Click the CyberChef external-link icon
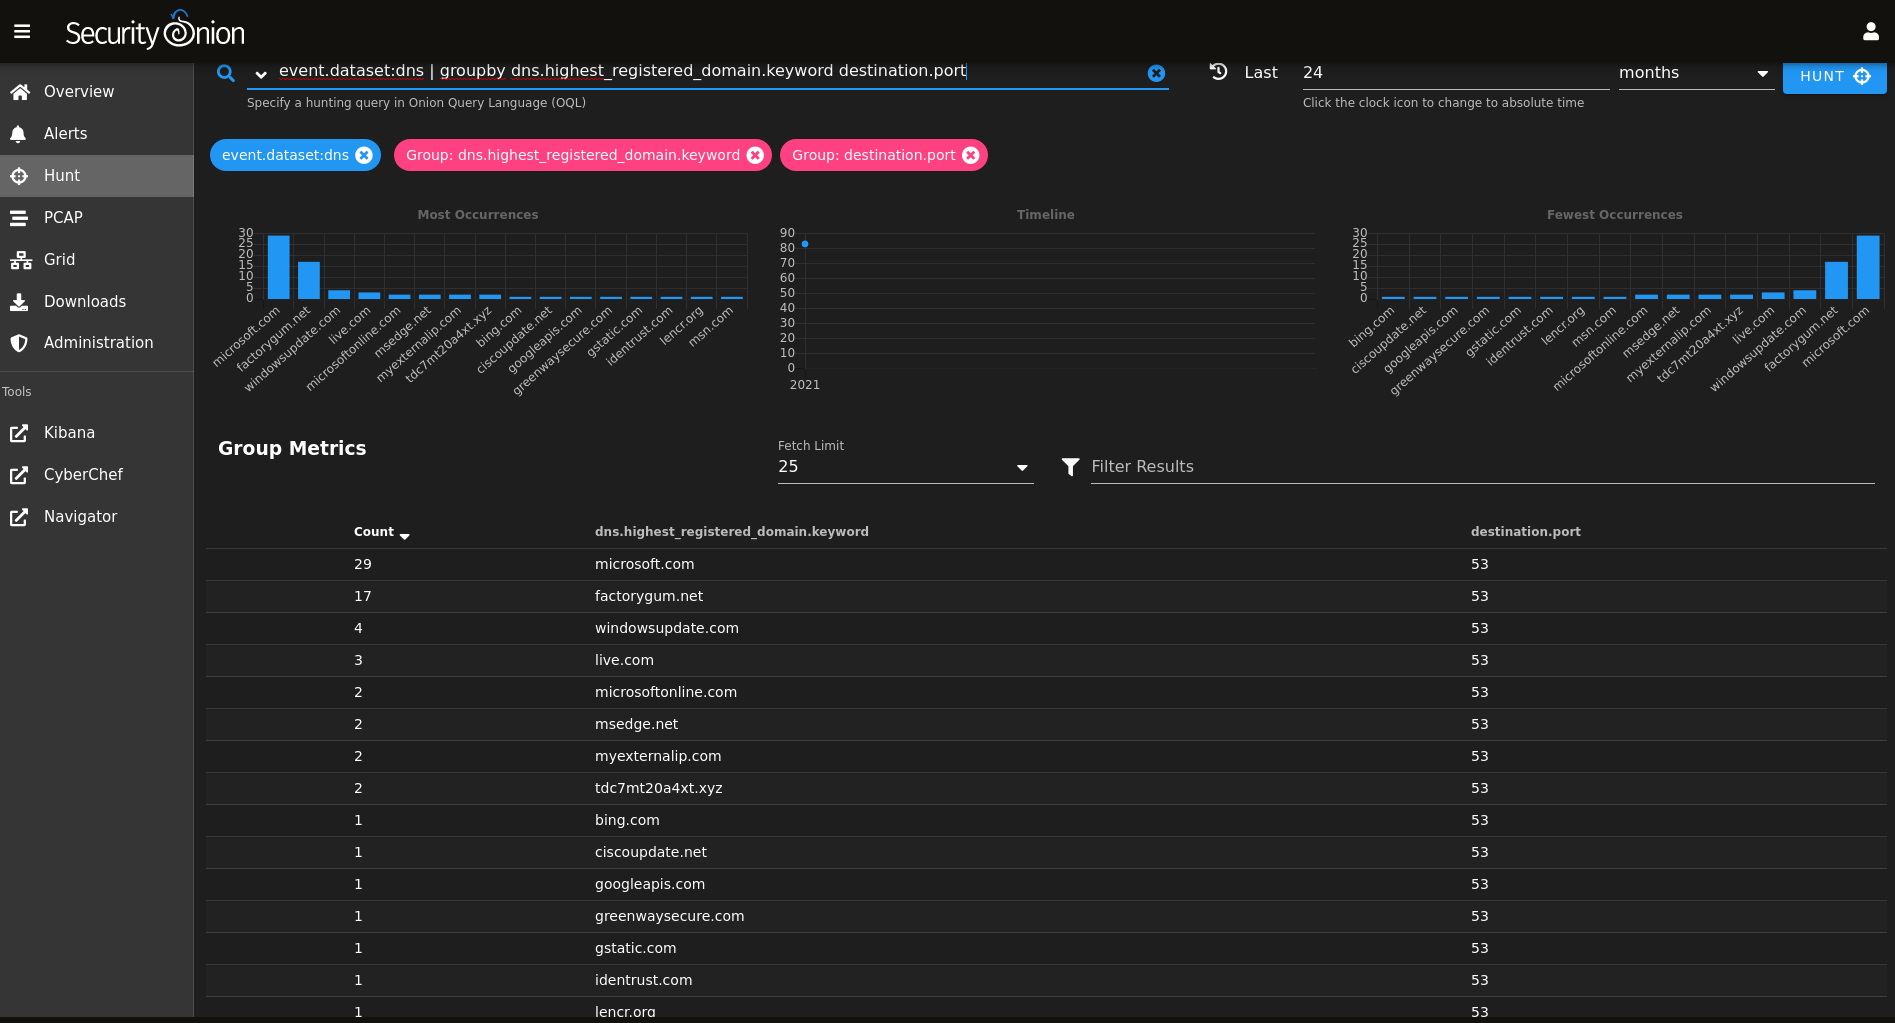 [18, 475]
